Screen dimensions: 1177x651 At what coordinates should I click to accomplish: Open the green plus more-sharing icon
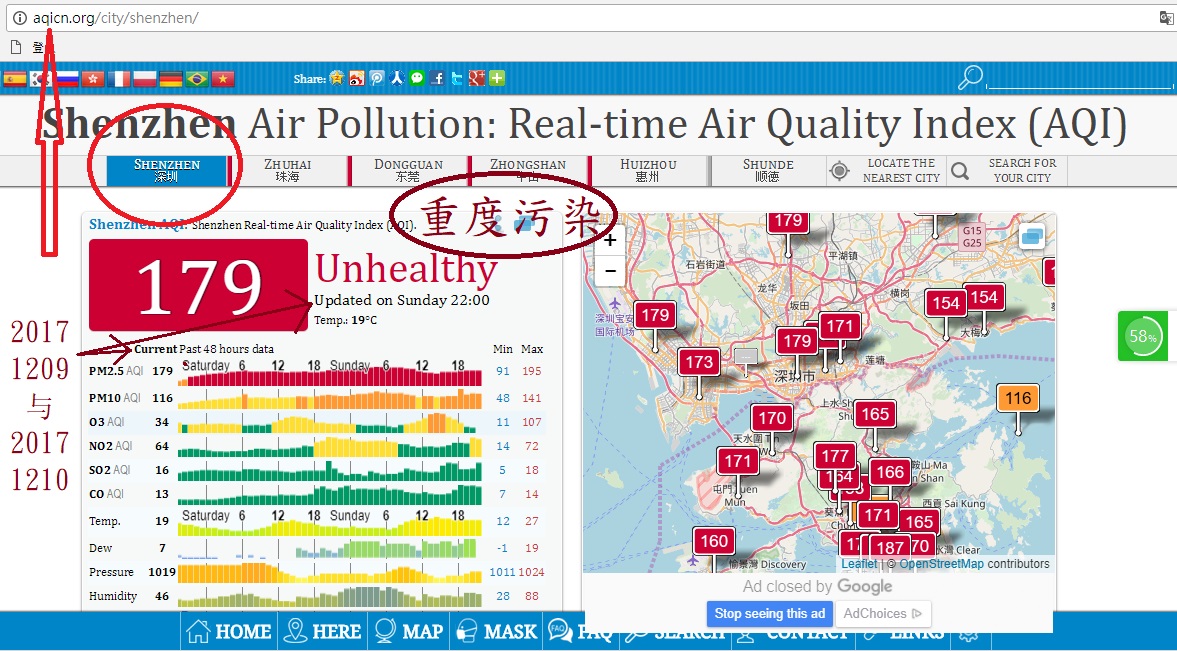tap(496, 78)
